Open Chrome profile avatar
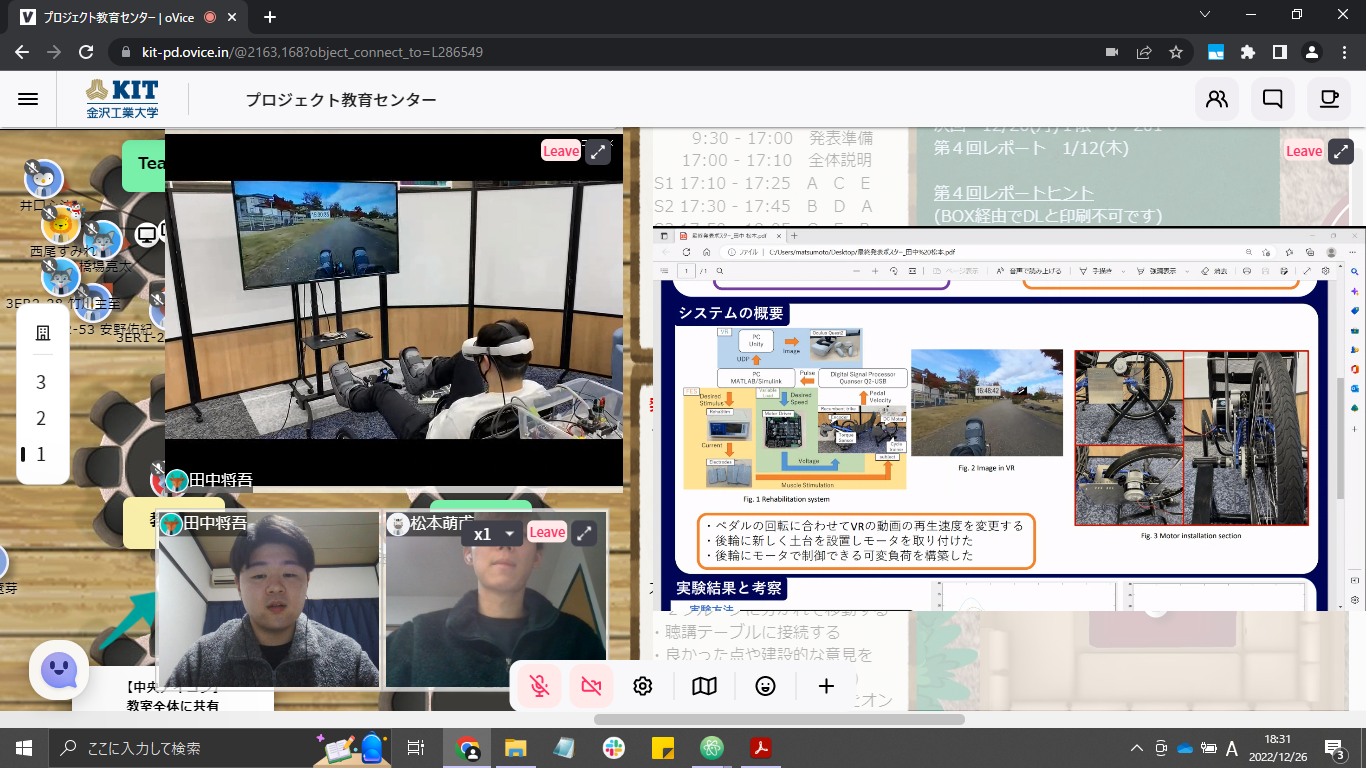1366x768 pixels. click(x=1313, y=52)
